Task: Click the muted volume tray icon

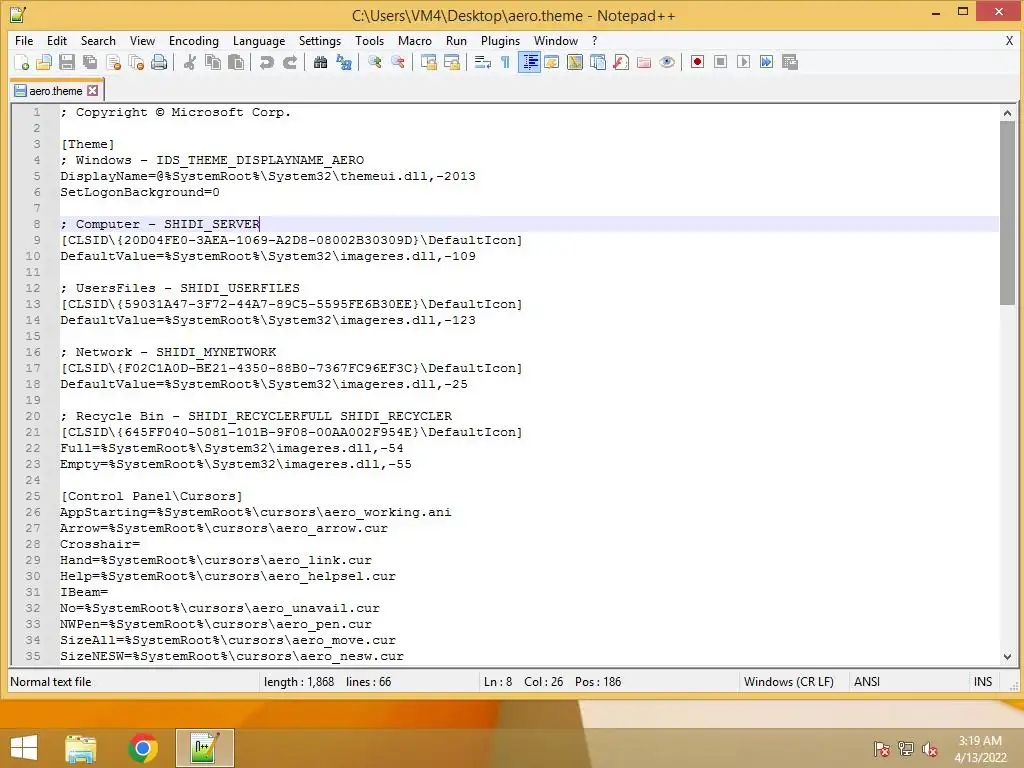Action: point(930,749)
